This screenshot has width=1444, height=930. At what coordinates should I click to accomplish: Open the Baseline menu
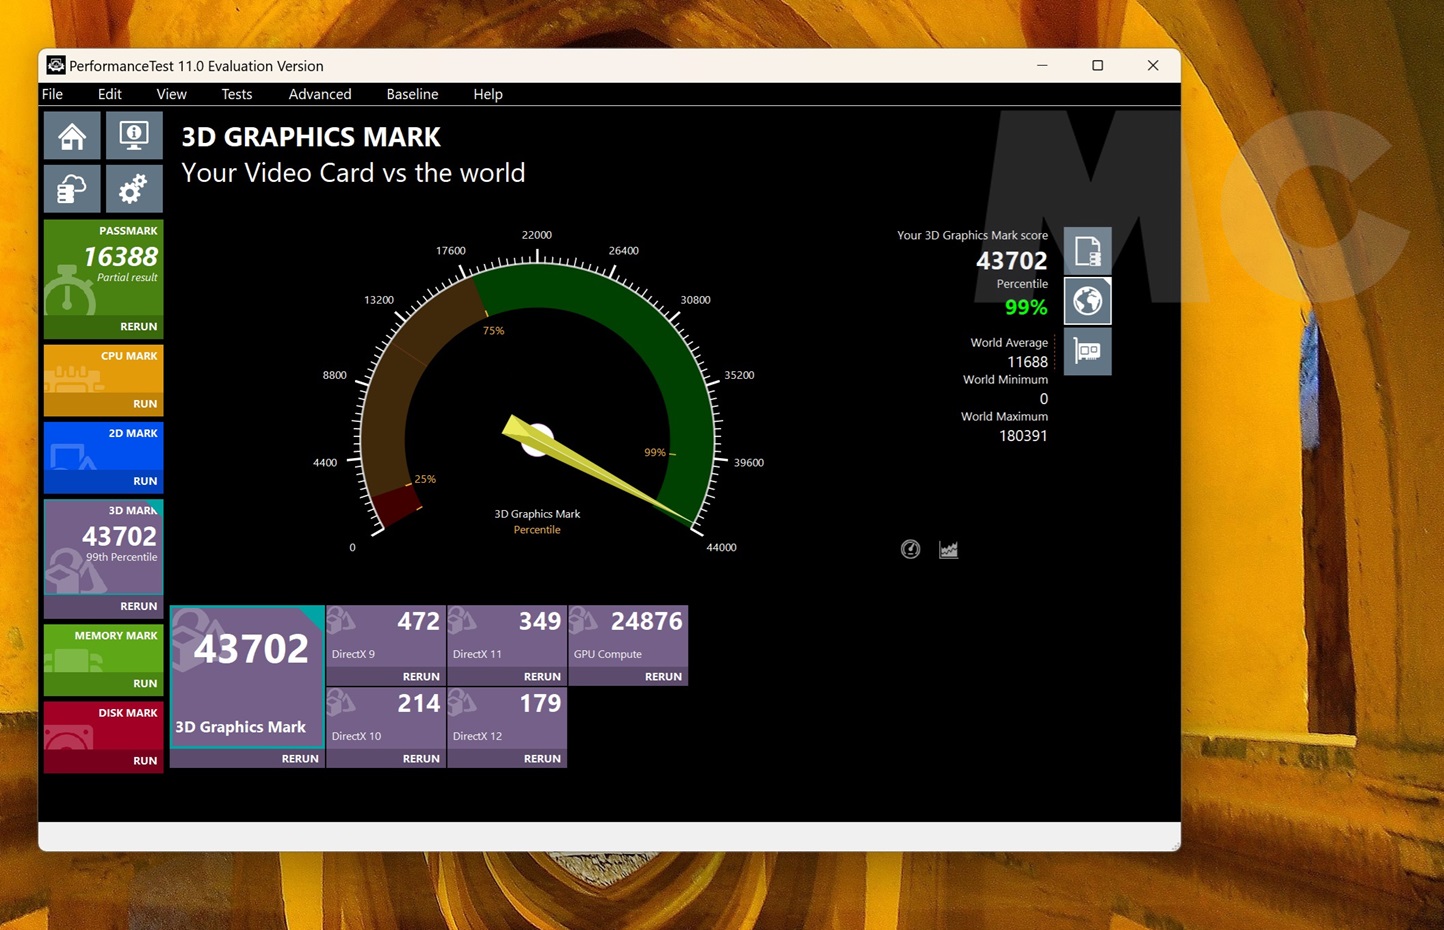pos(412,94)
